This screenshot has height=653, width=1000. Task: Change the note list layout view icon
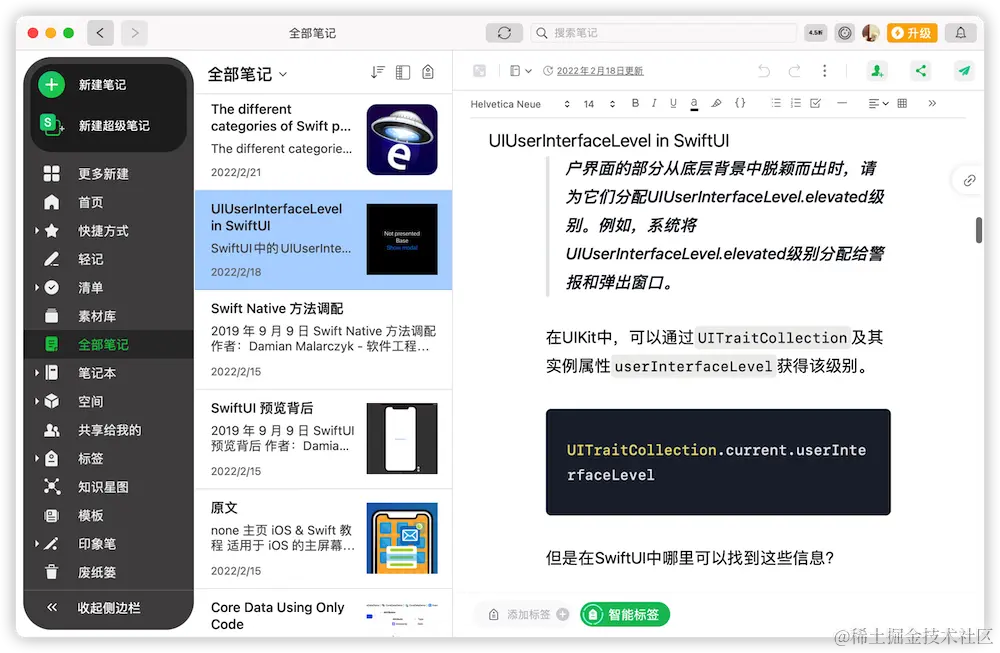point(402,72)
